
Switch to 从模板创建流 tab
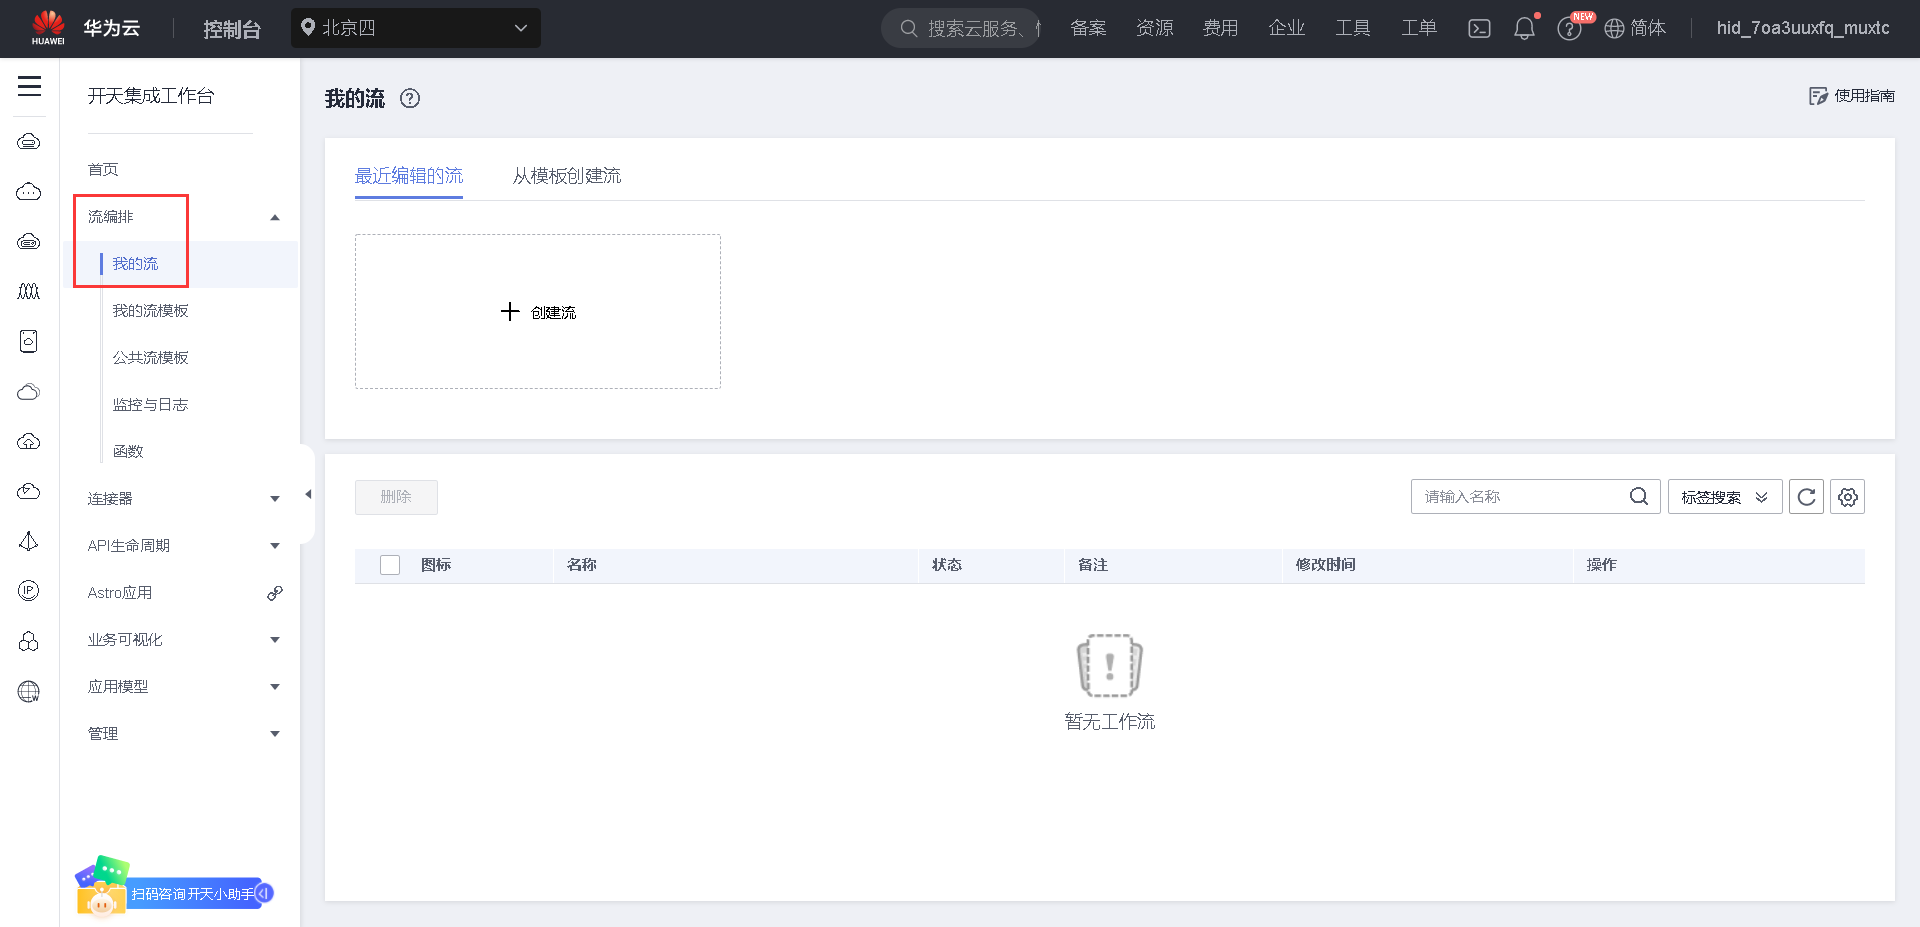point(567,176)
